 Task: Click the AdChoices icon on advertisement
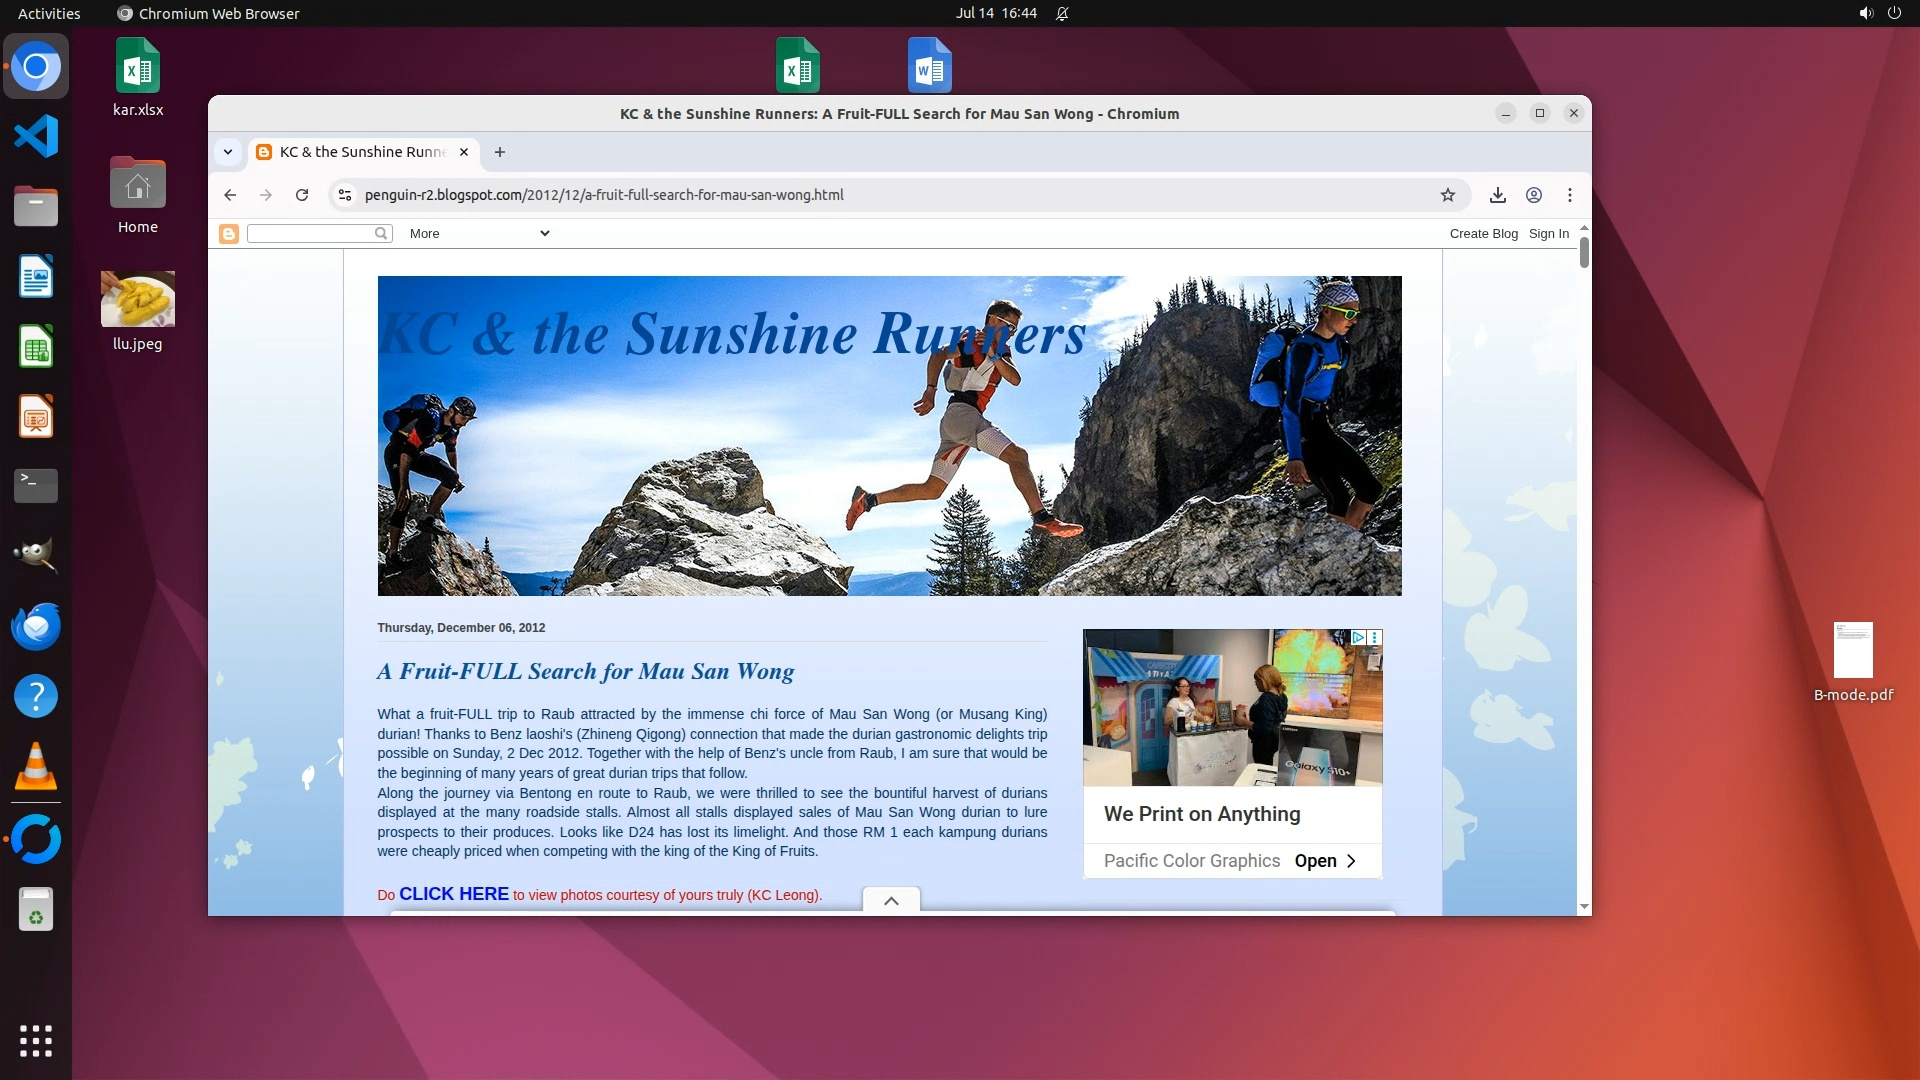(x=1358, y=637)
